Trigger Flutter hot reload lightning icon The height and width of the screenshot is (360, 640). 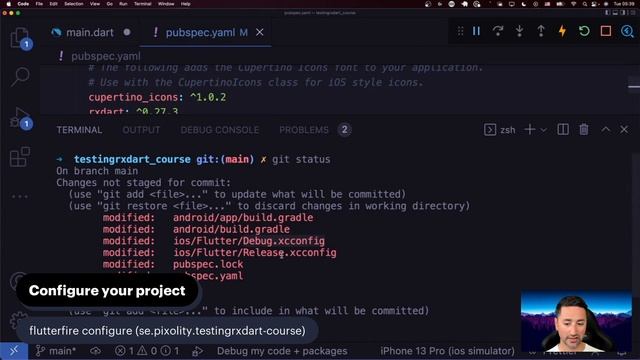tap(562, 31)
